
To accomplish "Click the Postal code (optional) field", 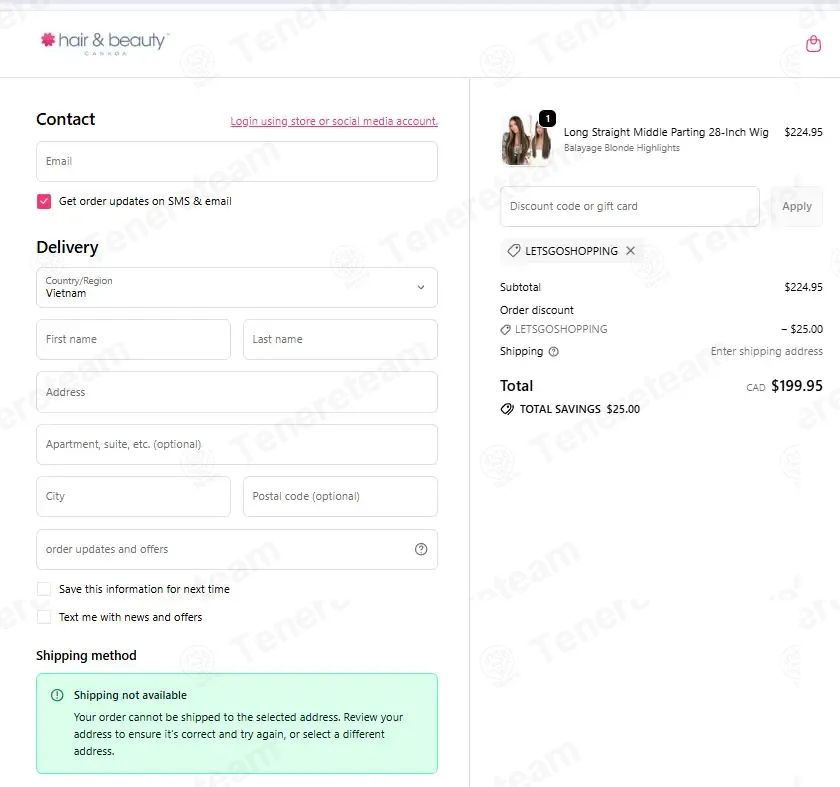I will pos(340,497).
